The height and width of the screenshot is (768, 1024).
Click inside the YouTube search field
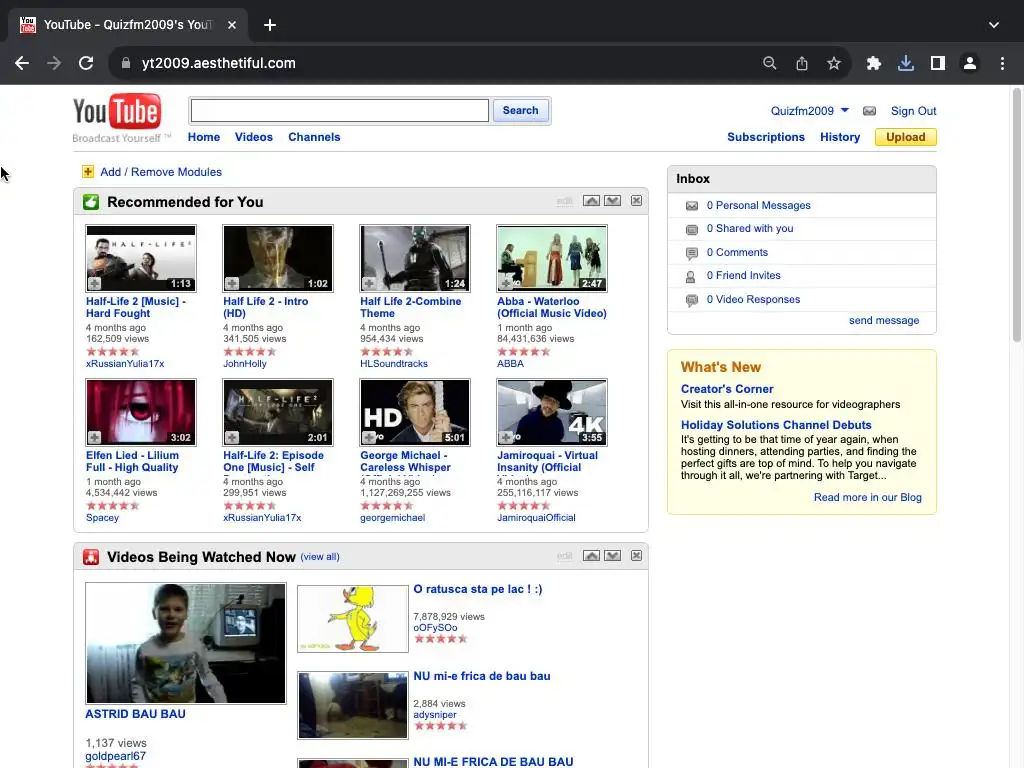tap(340, 110)
